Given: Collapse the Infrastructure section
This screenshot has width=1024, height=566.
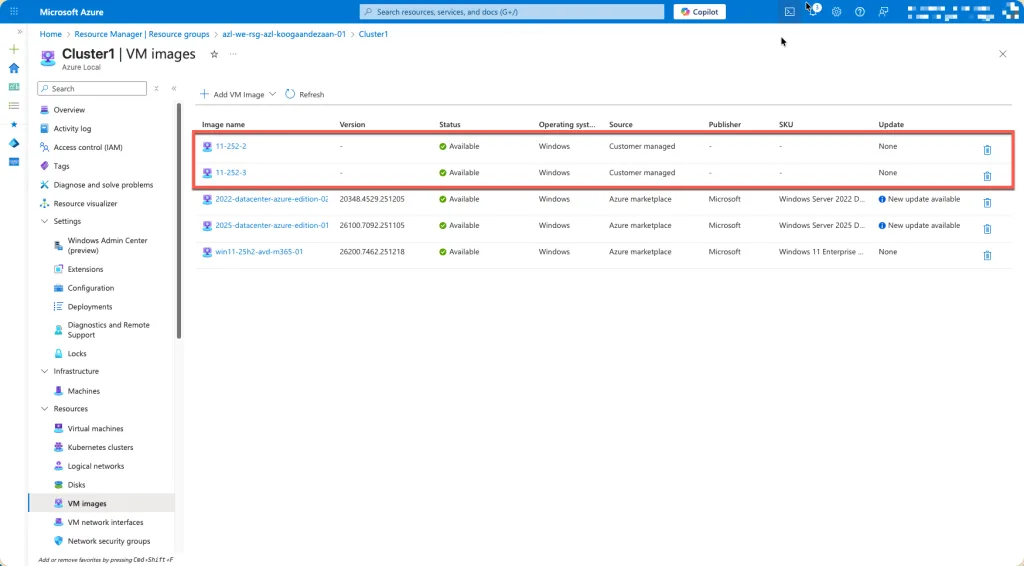Looking at the screenshot, I should coord(44,371).
